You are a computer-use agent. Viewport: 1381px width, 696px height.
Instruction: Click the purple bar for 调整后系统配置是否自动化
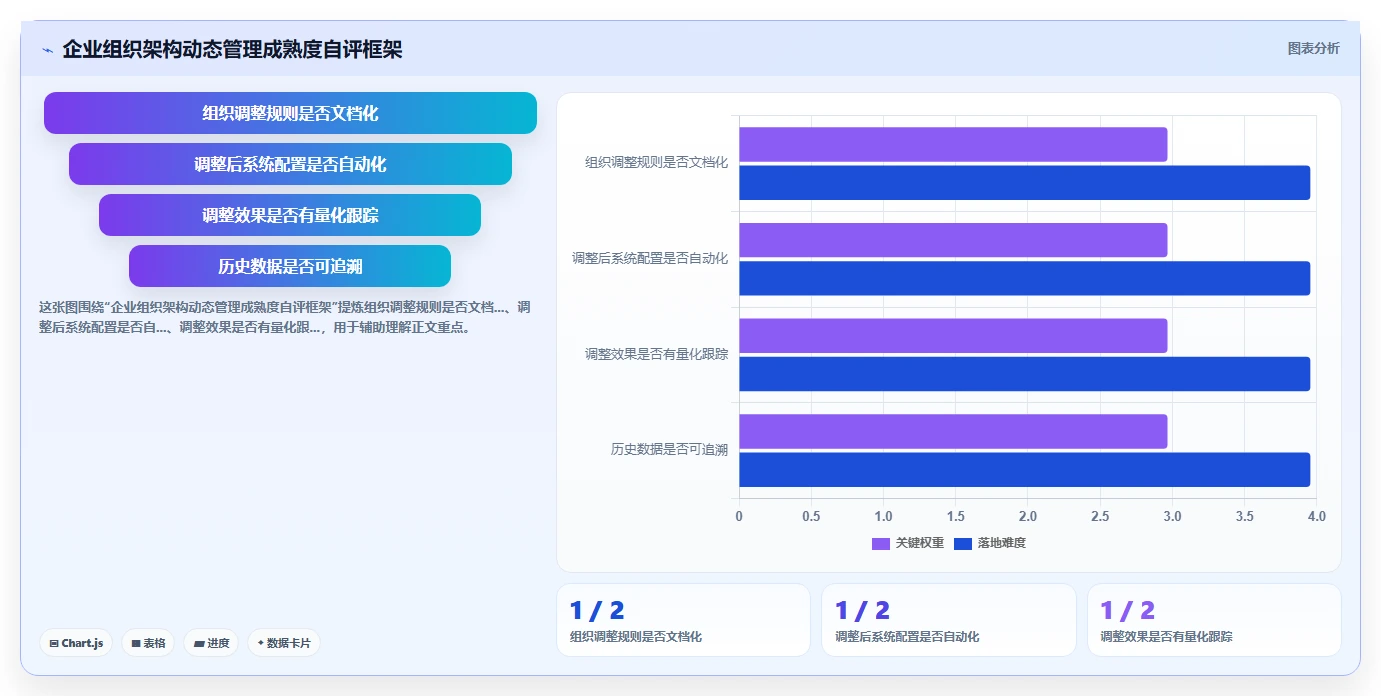click(953, 240)
